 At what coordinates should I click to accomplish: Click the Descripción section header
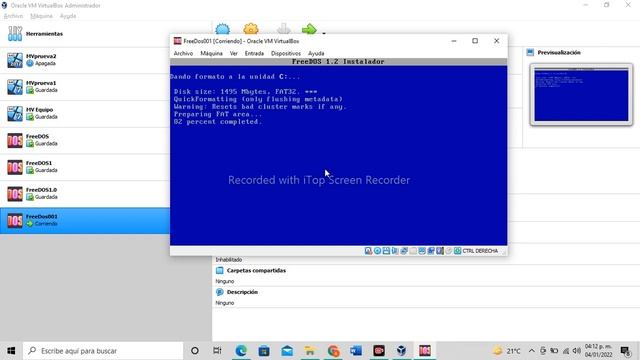click(x=242, y=292)
